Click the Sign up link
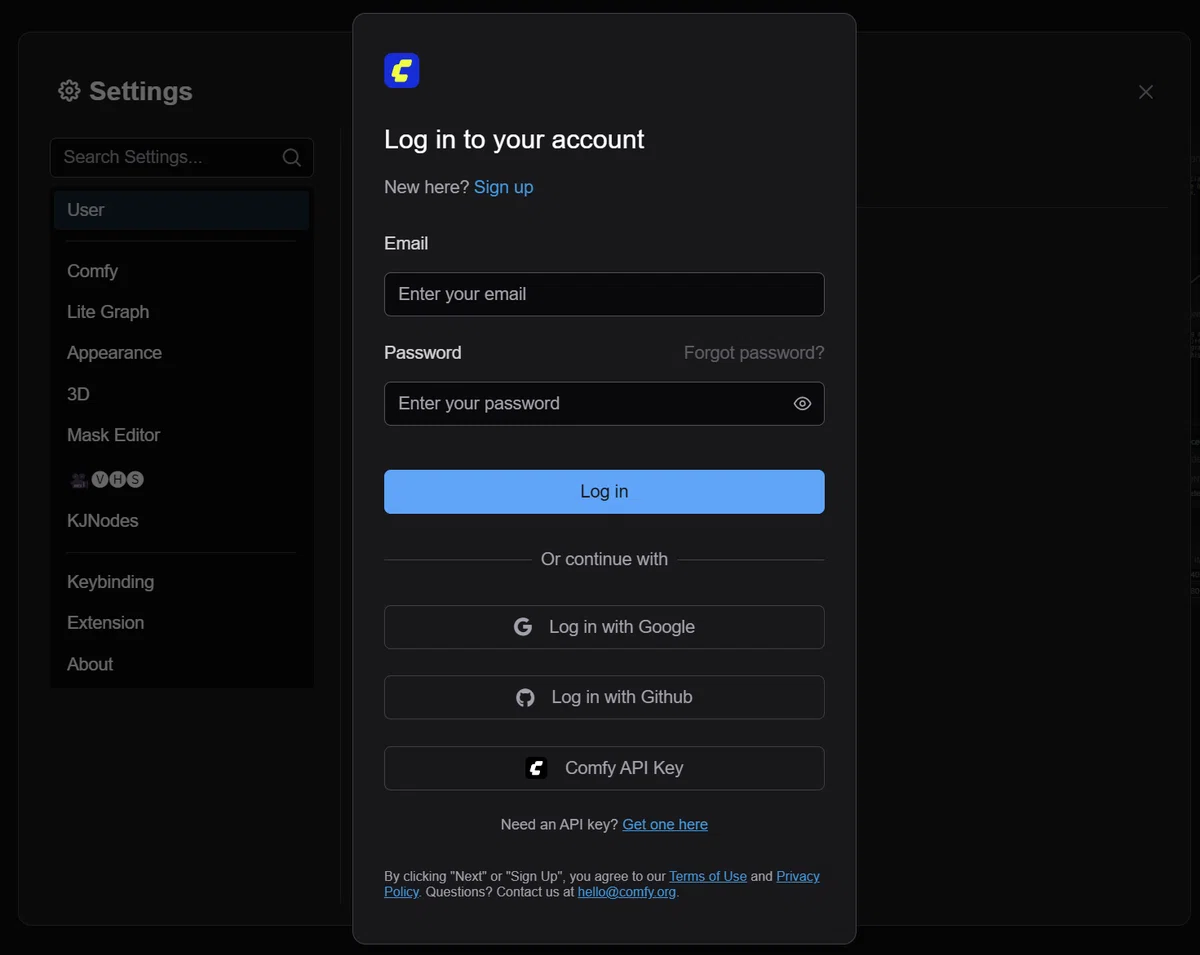Screen dimensions: 1200x955 tap(503, 187)
